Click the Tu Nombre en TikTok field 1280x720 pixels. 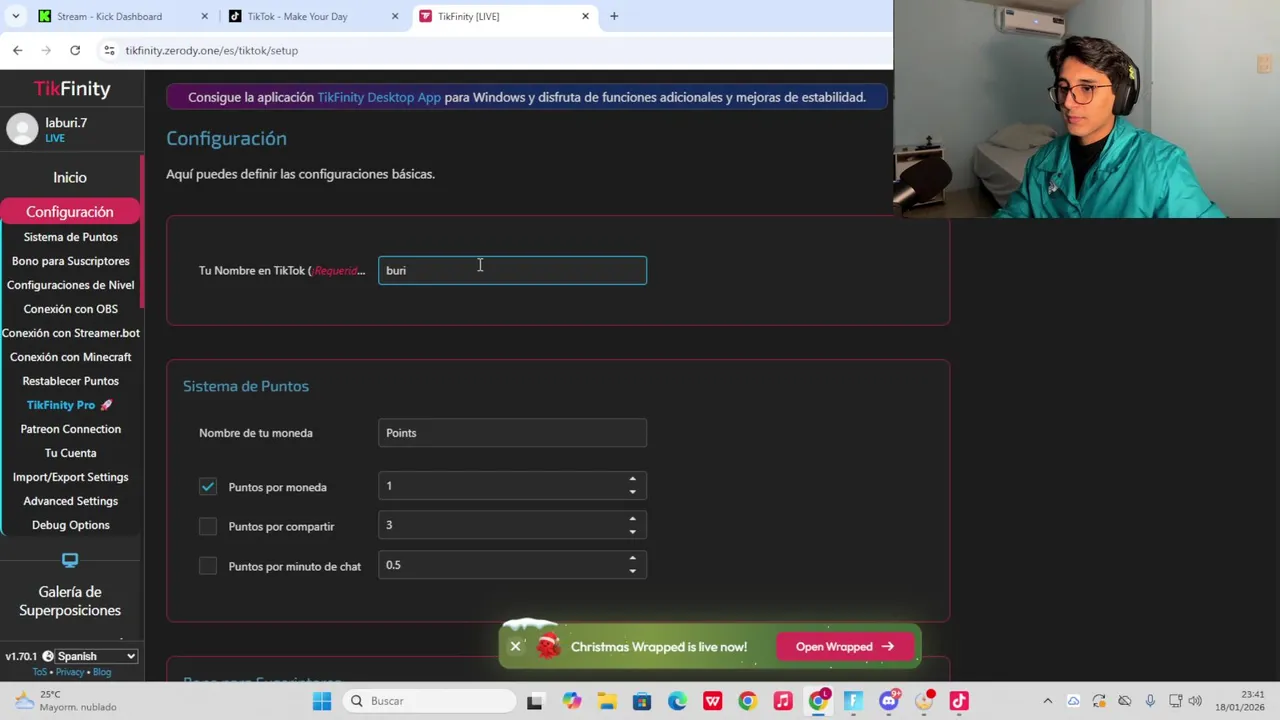click(512, 270)
